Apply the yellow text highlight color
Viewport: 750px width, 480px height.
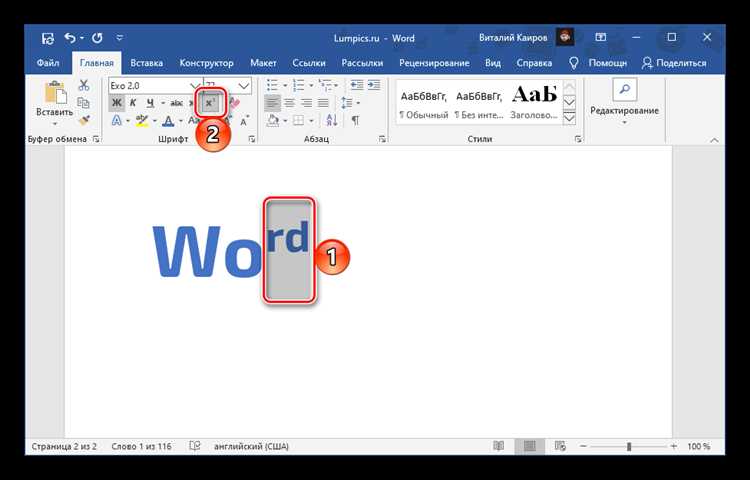[x=142, y=120]
